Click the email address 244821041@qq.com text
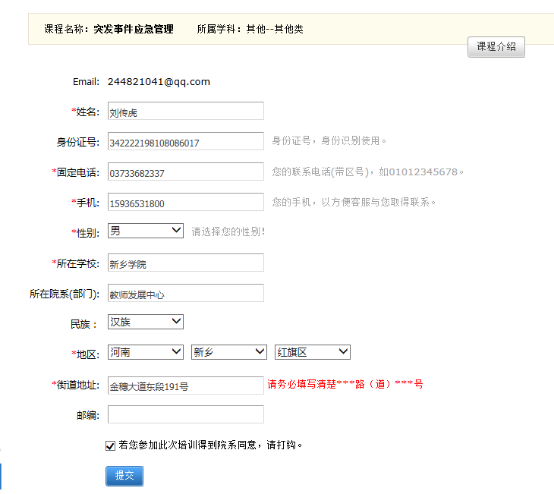Viewport: 554px width, 494px height. [x=159, y=82]
